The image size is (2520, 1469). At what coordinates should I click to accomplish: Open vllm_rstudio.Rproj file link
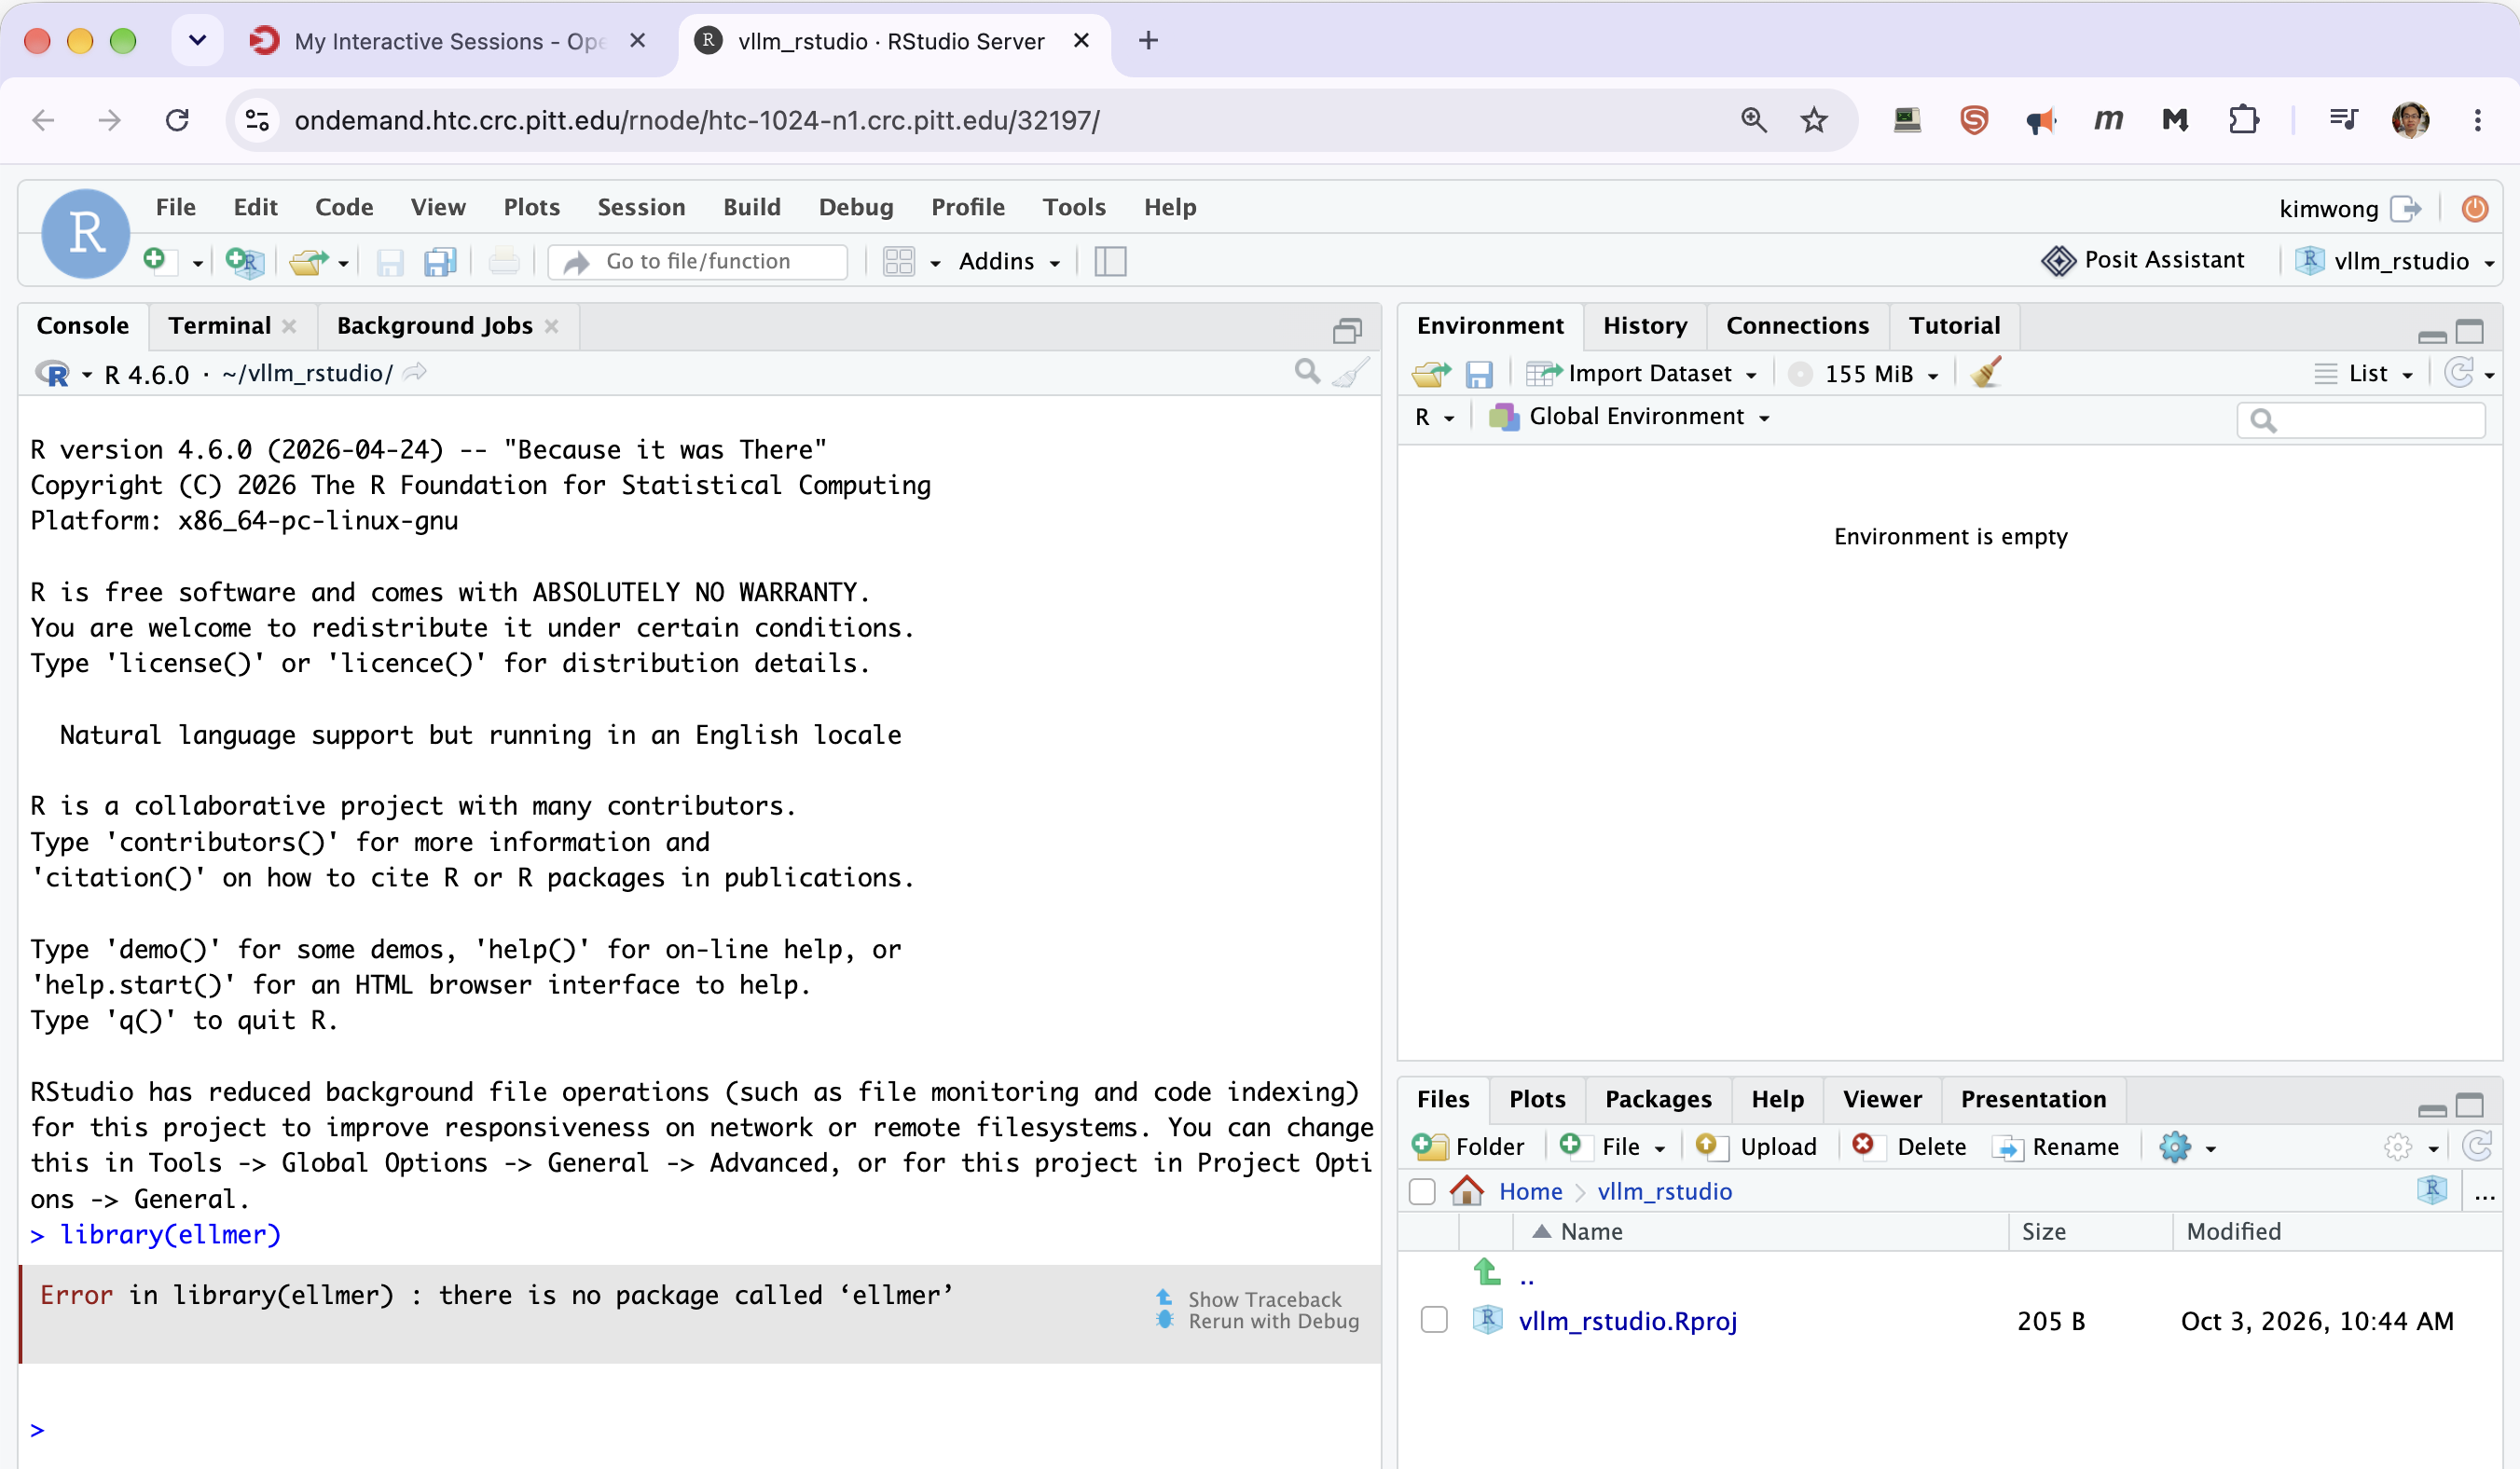tap(1627, 1321)
